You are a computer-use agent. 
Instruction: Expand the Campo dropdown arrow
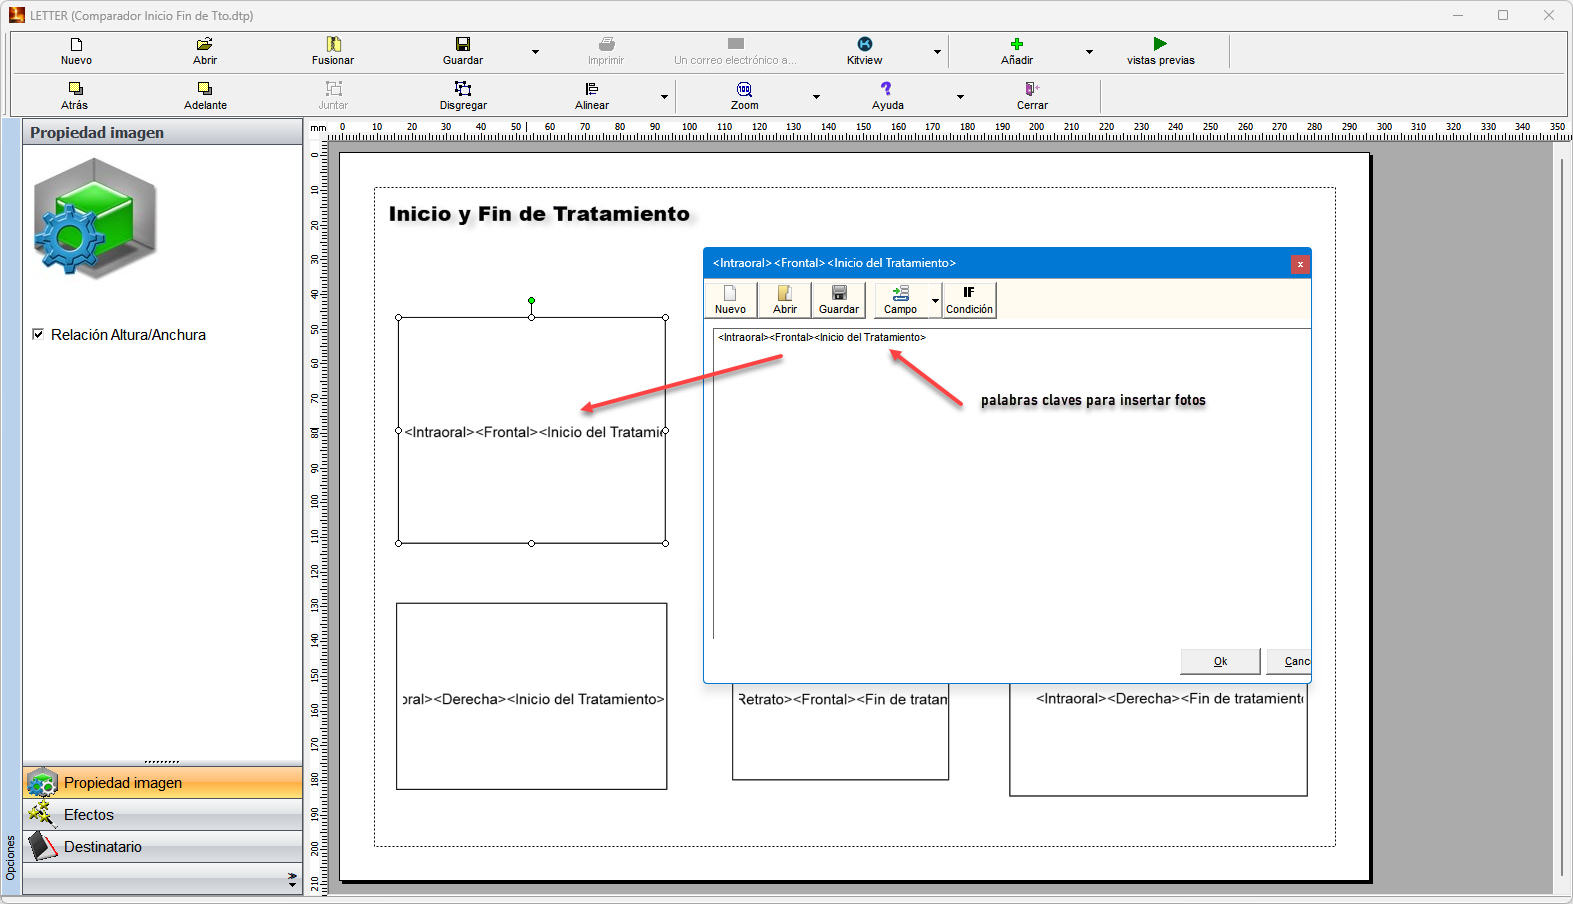[935, 300]
